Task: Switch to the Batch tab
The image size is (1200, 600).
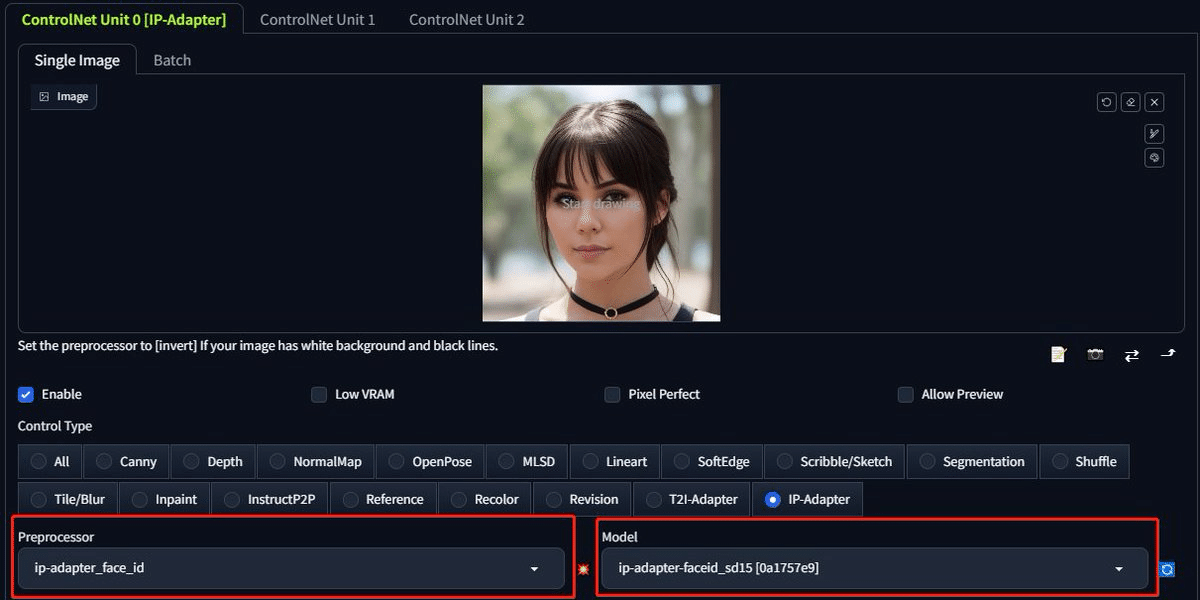Action: point(171,60)
